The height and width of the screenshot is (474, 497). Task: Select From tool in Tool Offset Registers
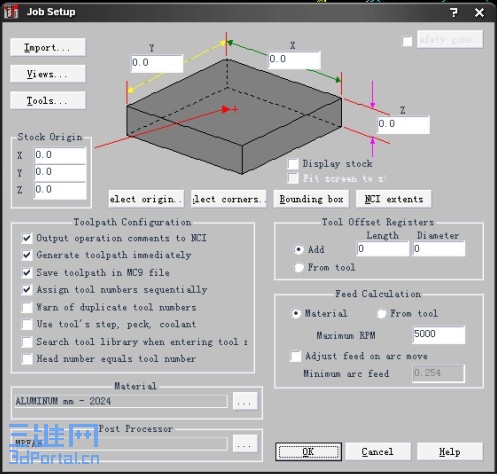[299, 267]
